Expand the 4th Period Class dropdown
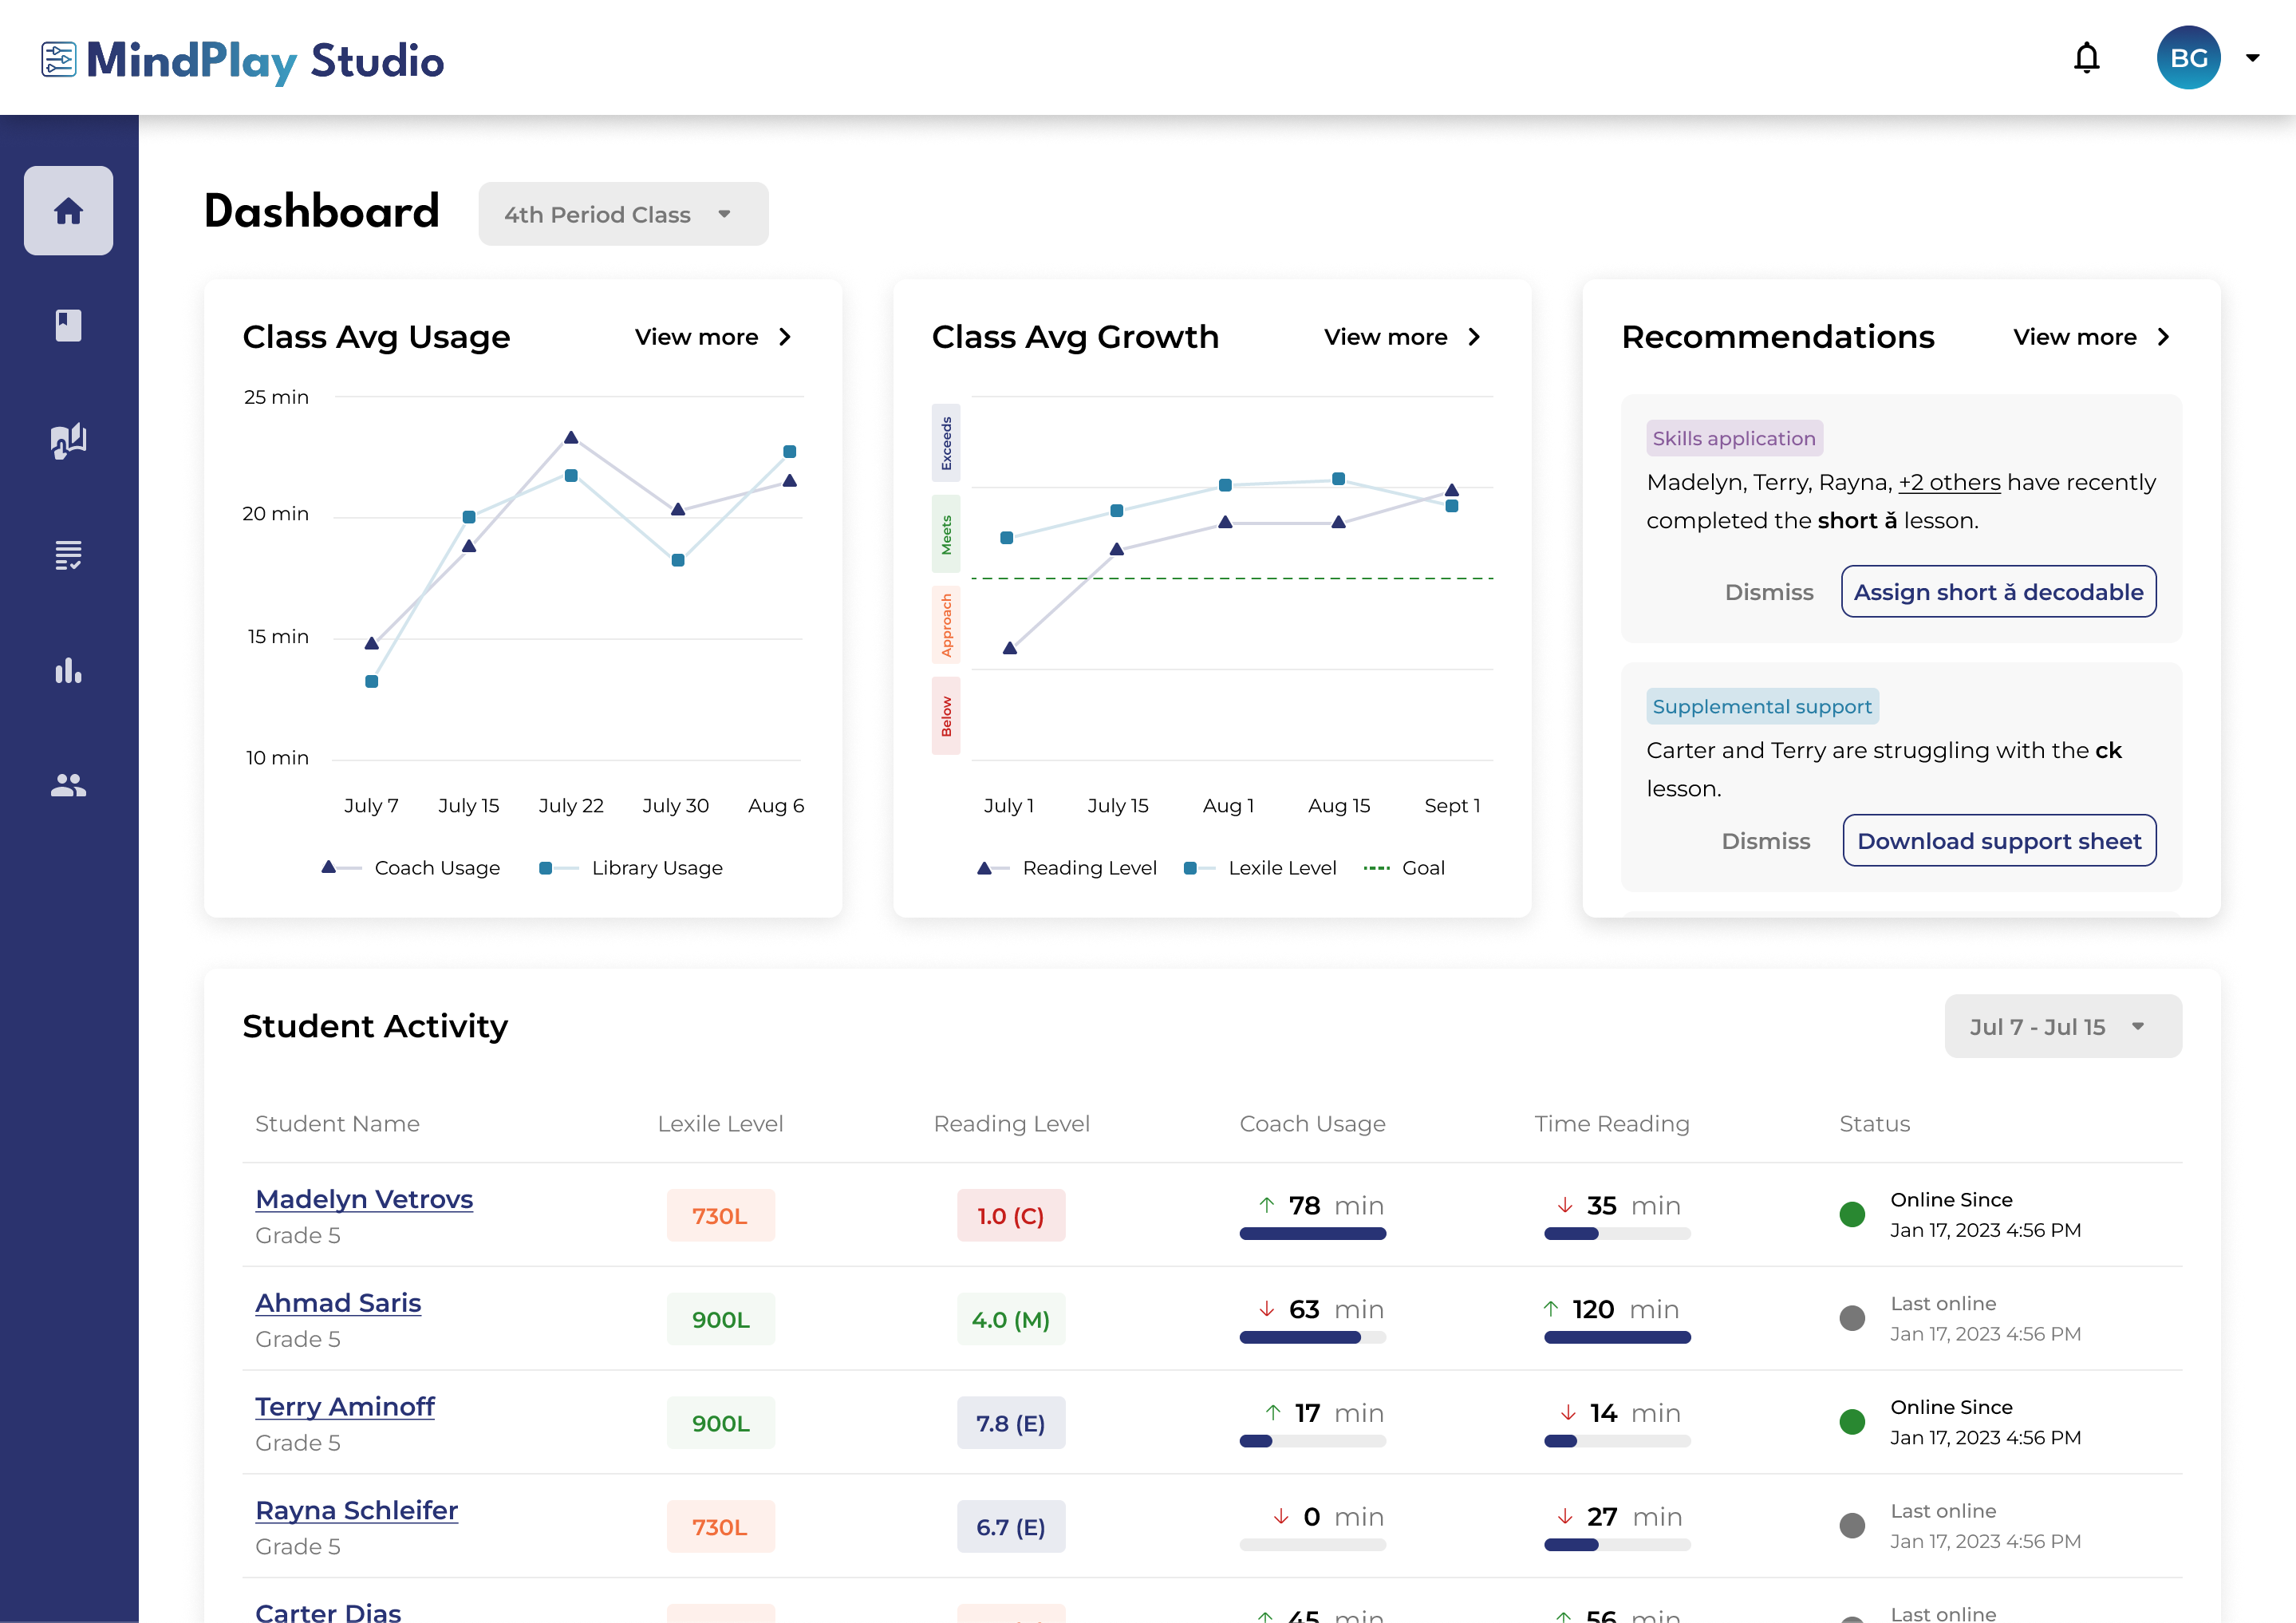Image resolution: width=2296 pixels, height=1623 pixels. (x=622, y=214)
